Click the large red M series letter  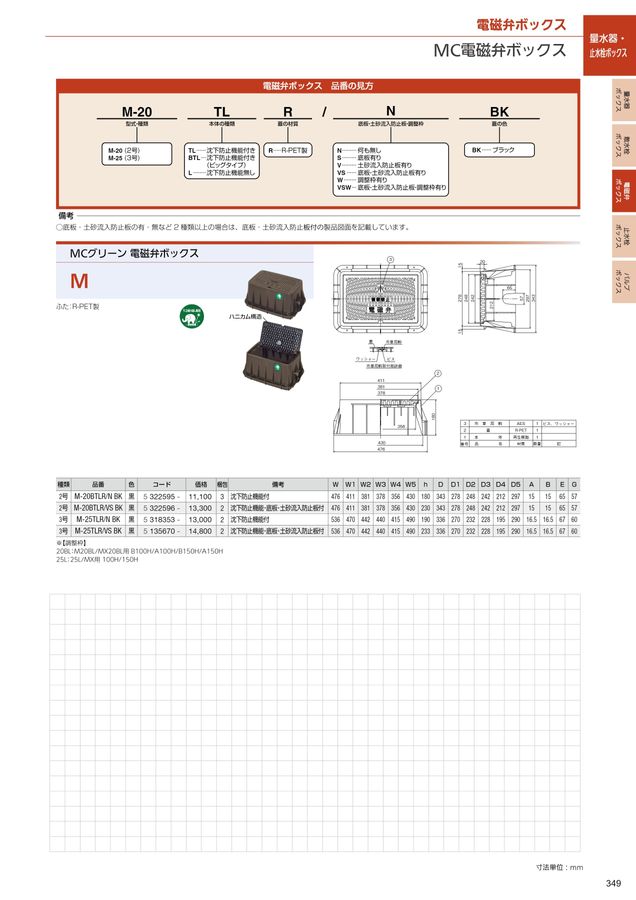(x=79, y=281)
